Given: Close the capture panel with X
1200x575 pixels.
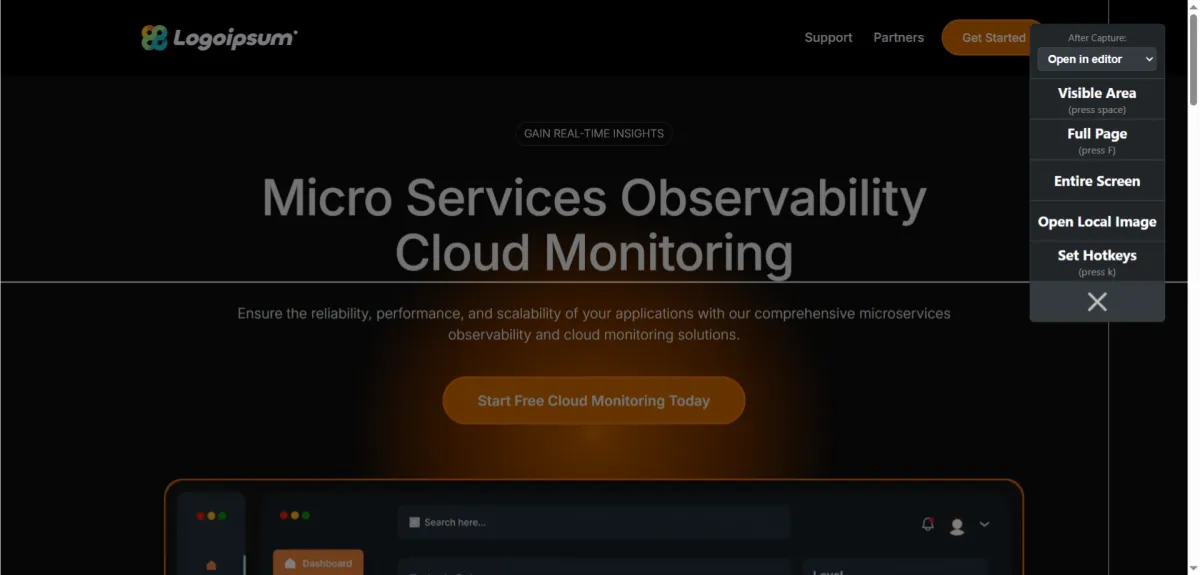Looking at the screenshot, I should (1097, 302).
